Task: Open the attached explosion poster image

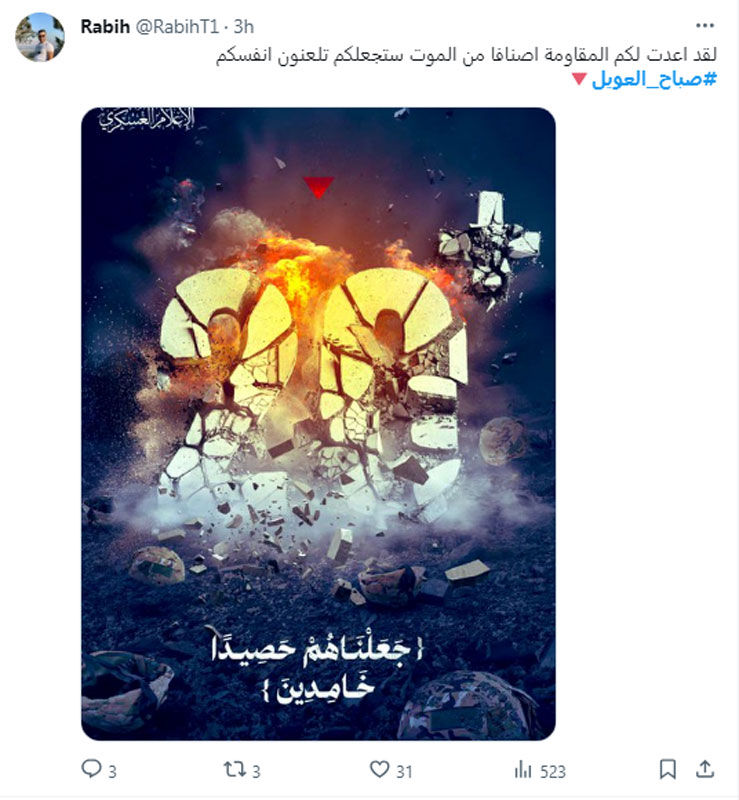Action: coord(318,423)
